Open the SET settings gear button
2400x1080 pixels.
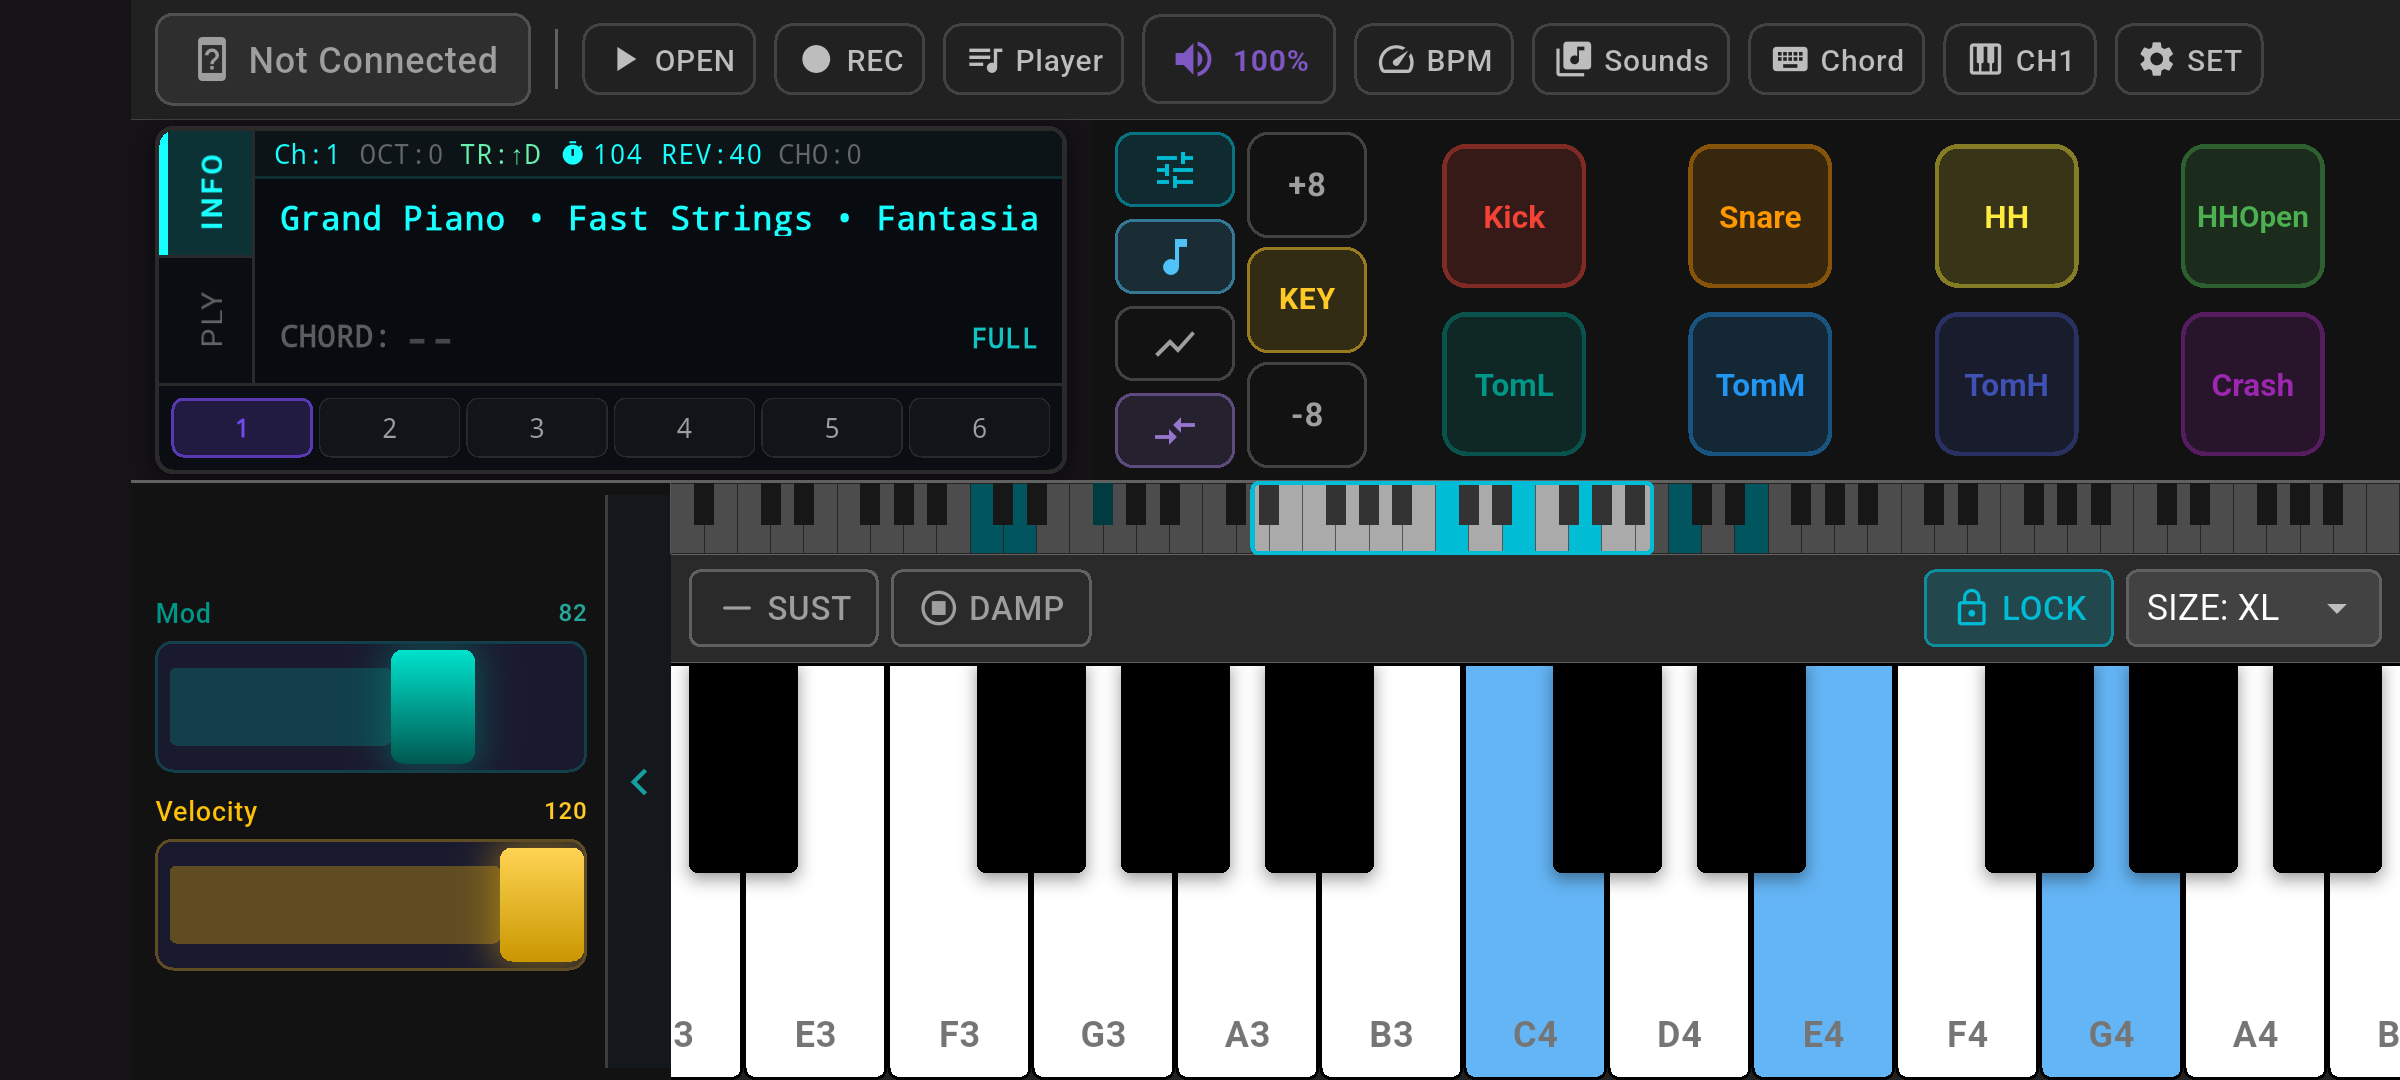2188,60
